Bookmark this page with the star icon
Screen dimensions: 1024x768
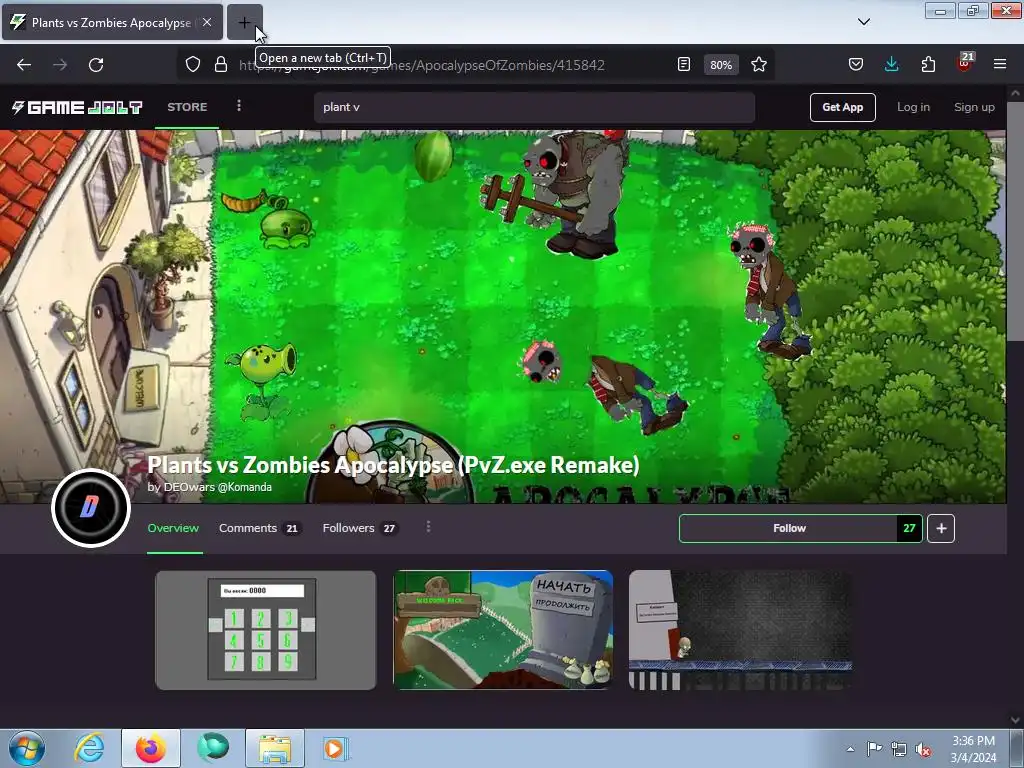pos(759,65)
